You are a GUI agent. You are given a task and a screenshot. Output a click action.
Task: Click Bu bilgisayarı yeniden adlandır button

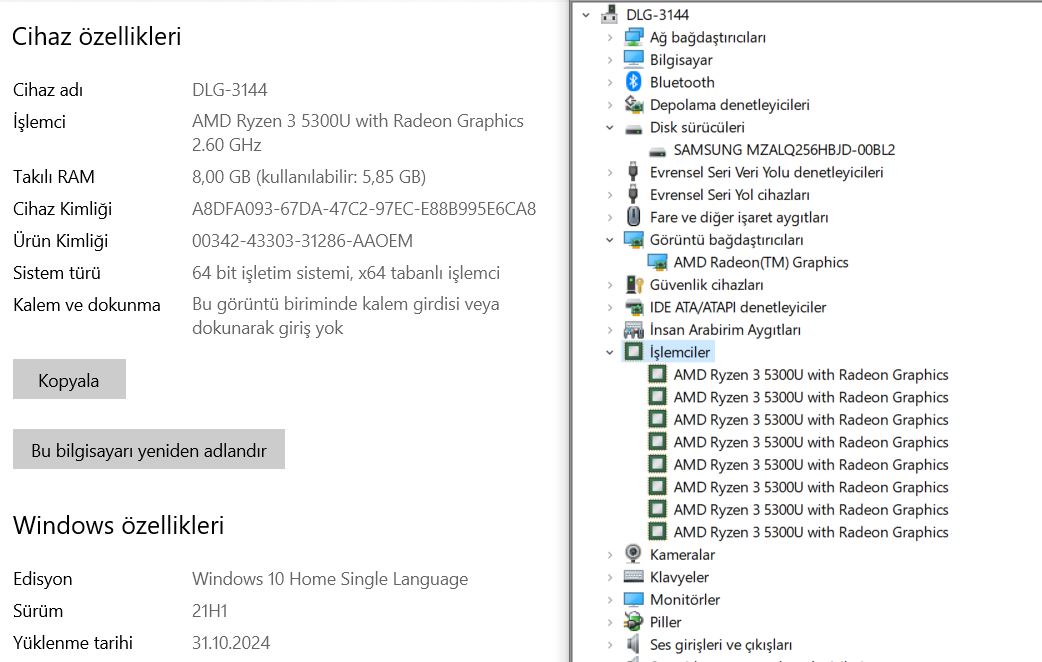(149, 449)
